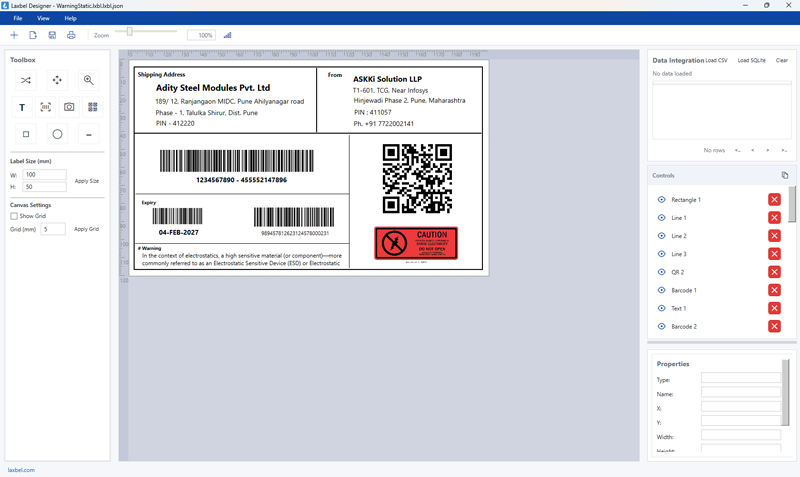Click Load CSV in Data Integration
The image size is (800, 477).
coord(716,60)
